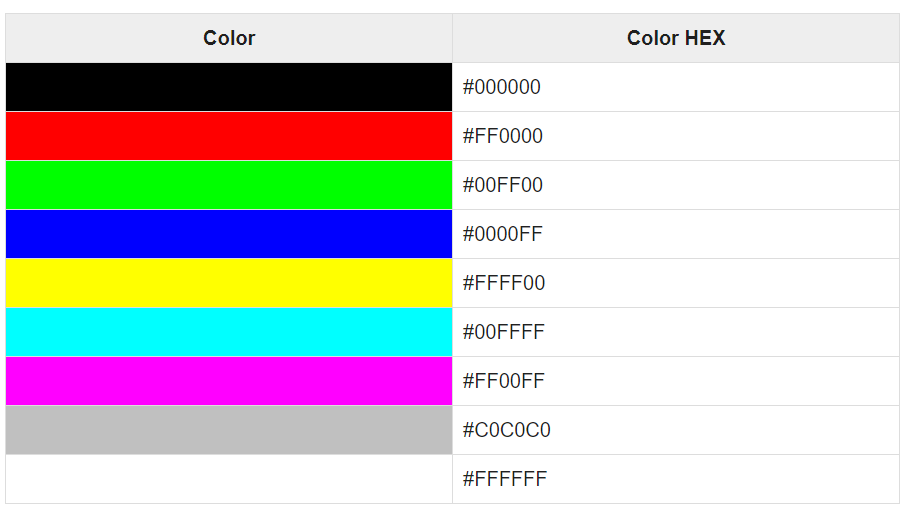Click the Color column header
This screenshot has height=516, width=912.
229,38
